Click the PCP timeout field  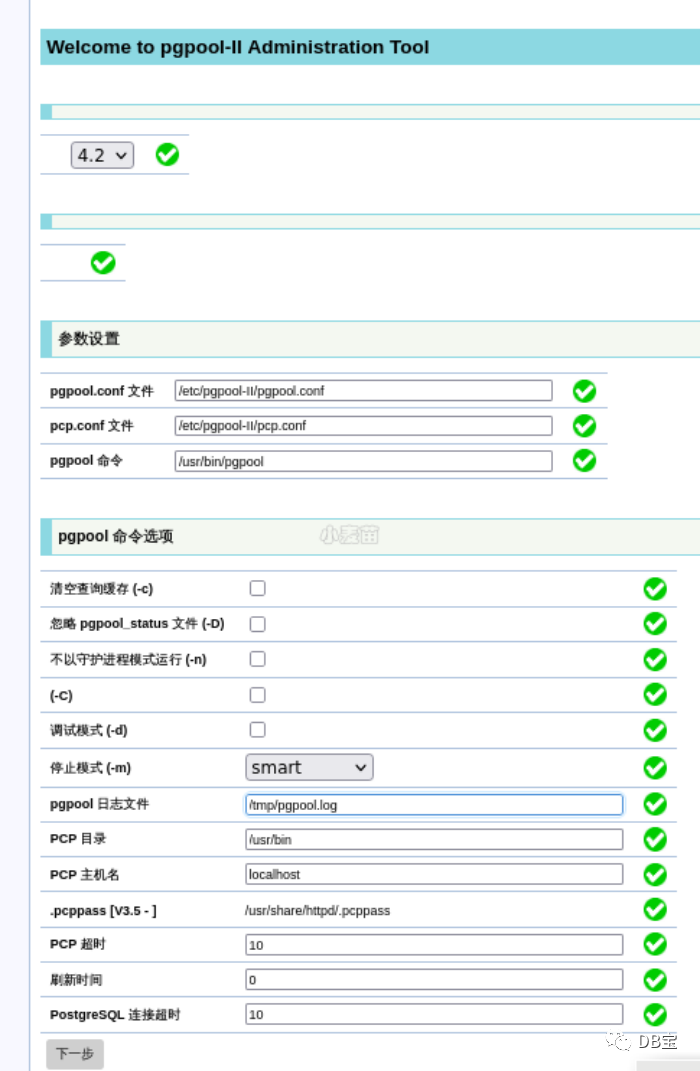[434, 945]
